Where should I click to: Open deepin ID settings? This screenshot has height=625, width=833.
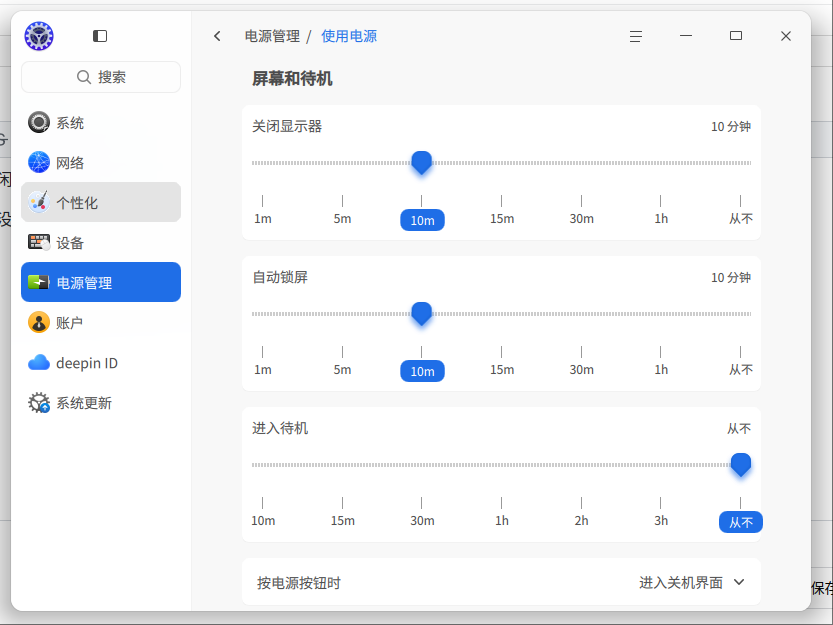click(x=101, y=363)
